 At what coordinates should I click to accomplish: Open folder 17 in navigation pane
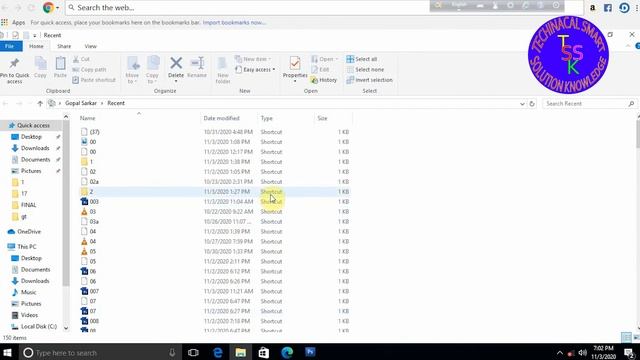[24, 193]
